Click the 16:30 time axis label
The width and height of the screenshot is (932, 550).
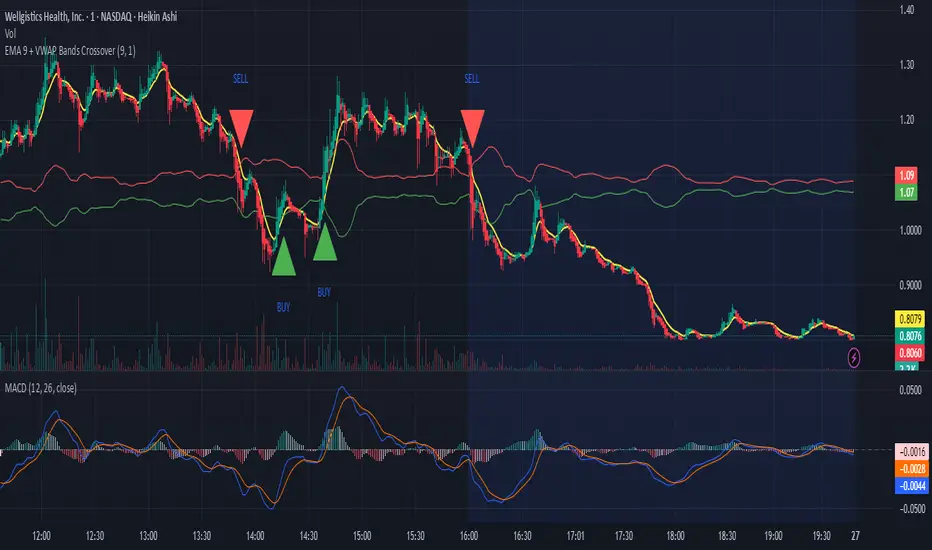522,536
